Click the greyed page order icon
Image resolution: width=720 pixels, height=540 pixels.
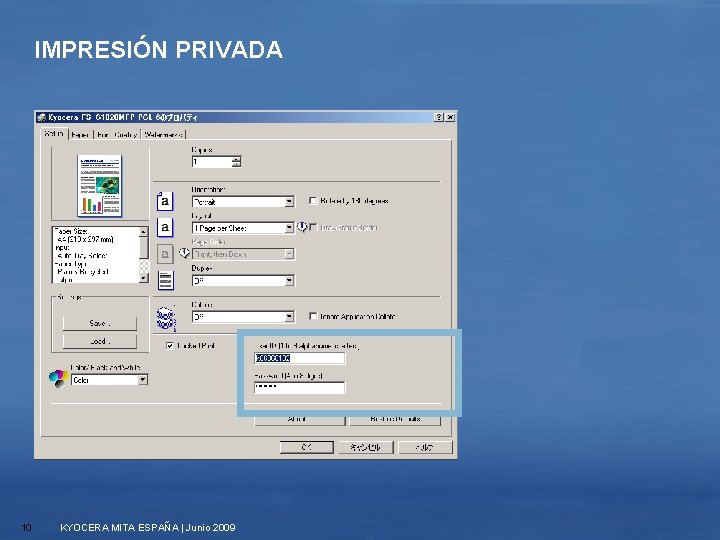(x=165, y=254)
